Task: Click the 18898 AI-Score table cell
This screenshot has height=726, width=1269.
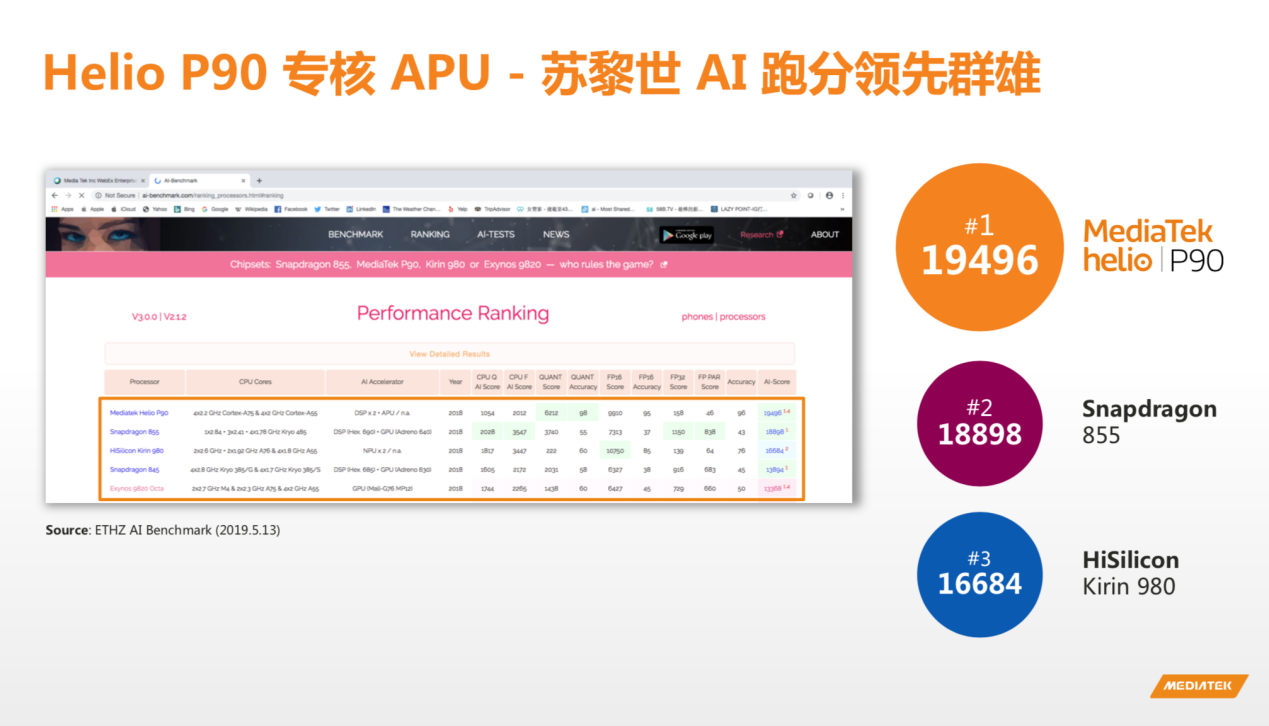Action: point(776,432)
